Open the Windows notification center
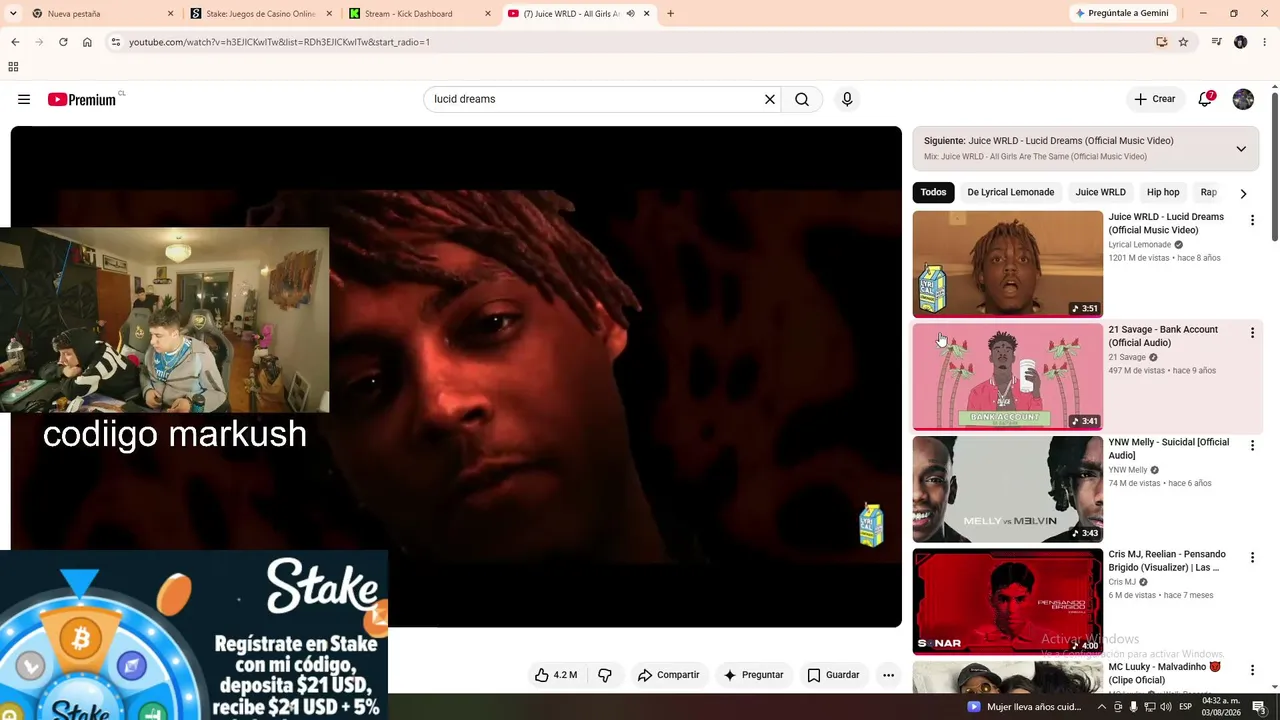The image size is (1280, 720). point(1259,707)
